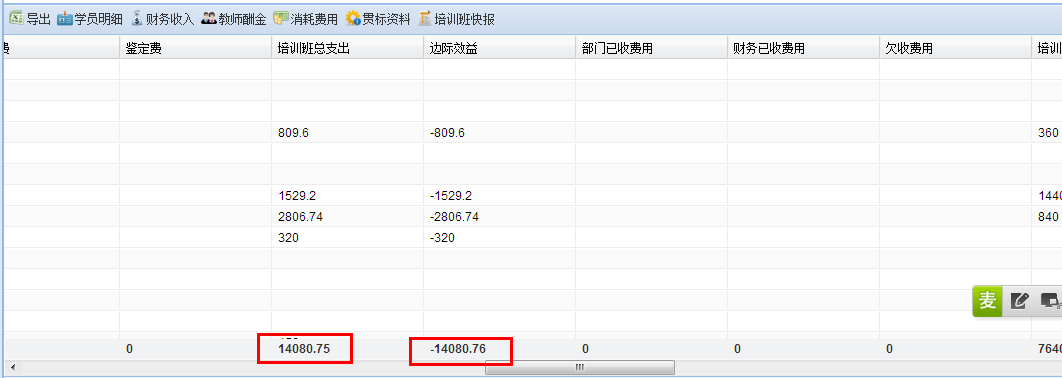Open 财务收入 from the toolbar

tap(170, 19)
